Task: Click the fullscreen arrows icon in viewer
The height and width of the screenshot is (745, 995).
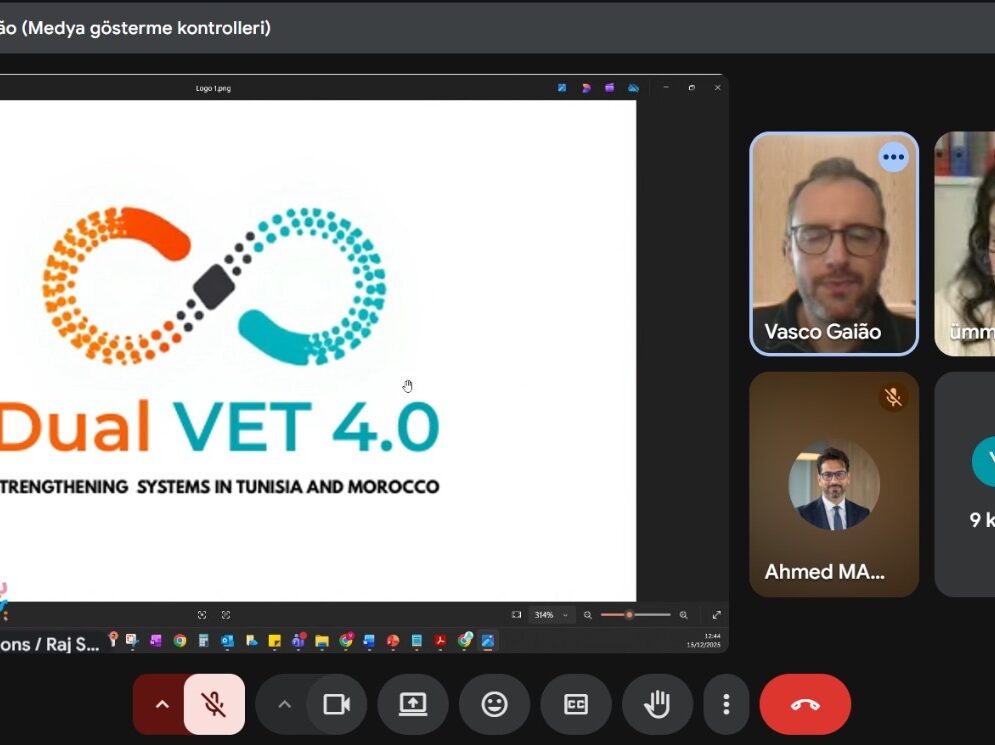Action: point(716,615)
